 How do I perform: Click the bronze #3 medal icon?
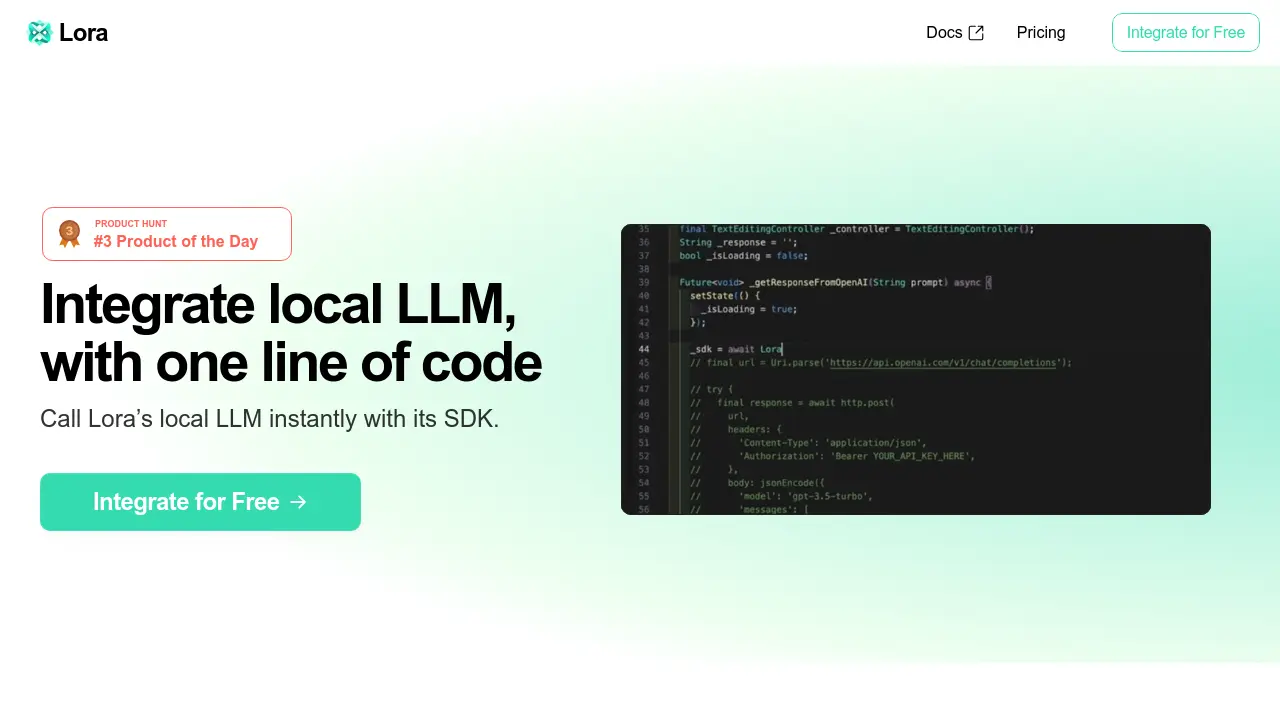[x=69, y=234]
